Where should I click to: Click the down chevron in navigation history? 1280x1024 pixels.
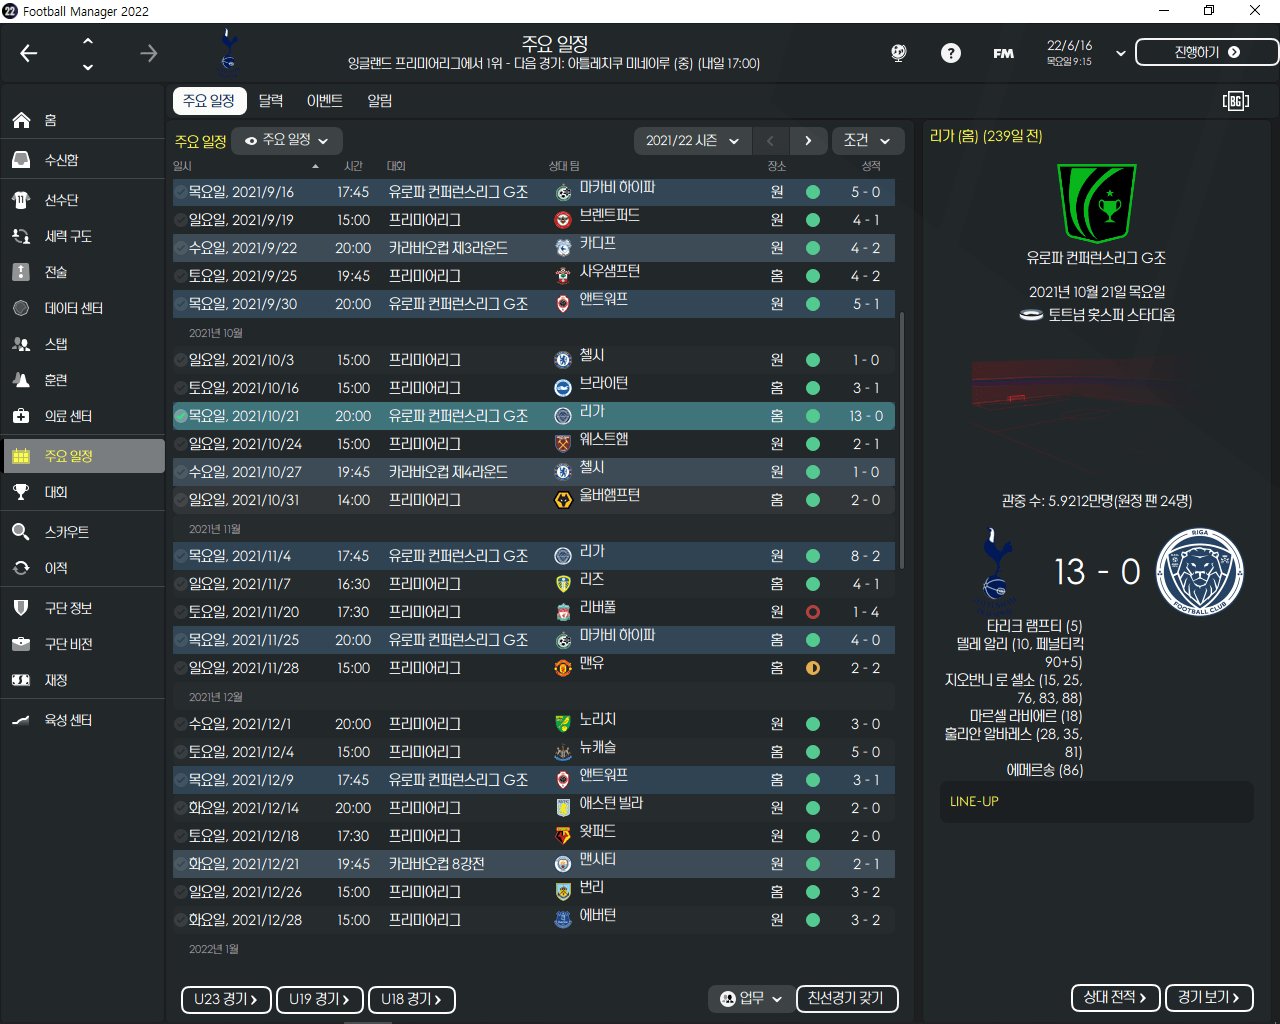click(x=88, y=67)
